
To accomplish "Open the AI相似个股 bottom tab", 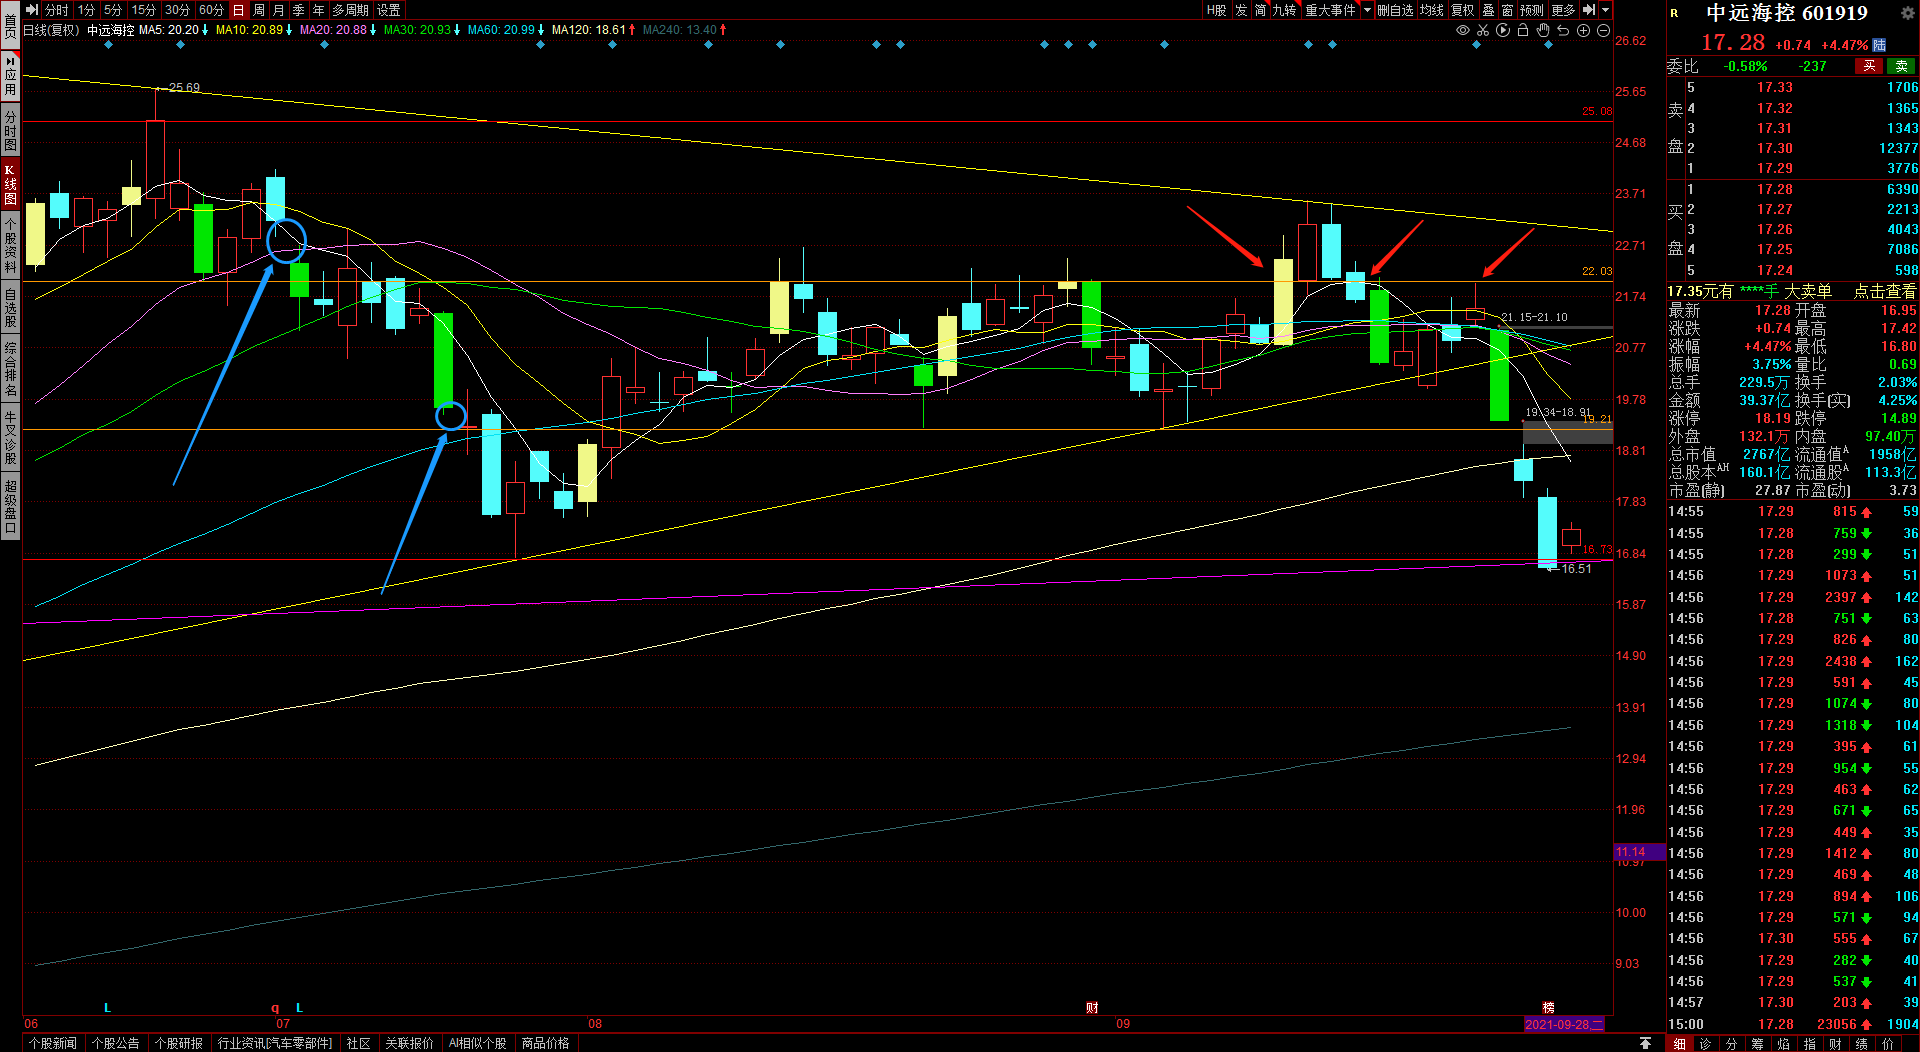I will [477, 1043].
